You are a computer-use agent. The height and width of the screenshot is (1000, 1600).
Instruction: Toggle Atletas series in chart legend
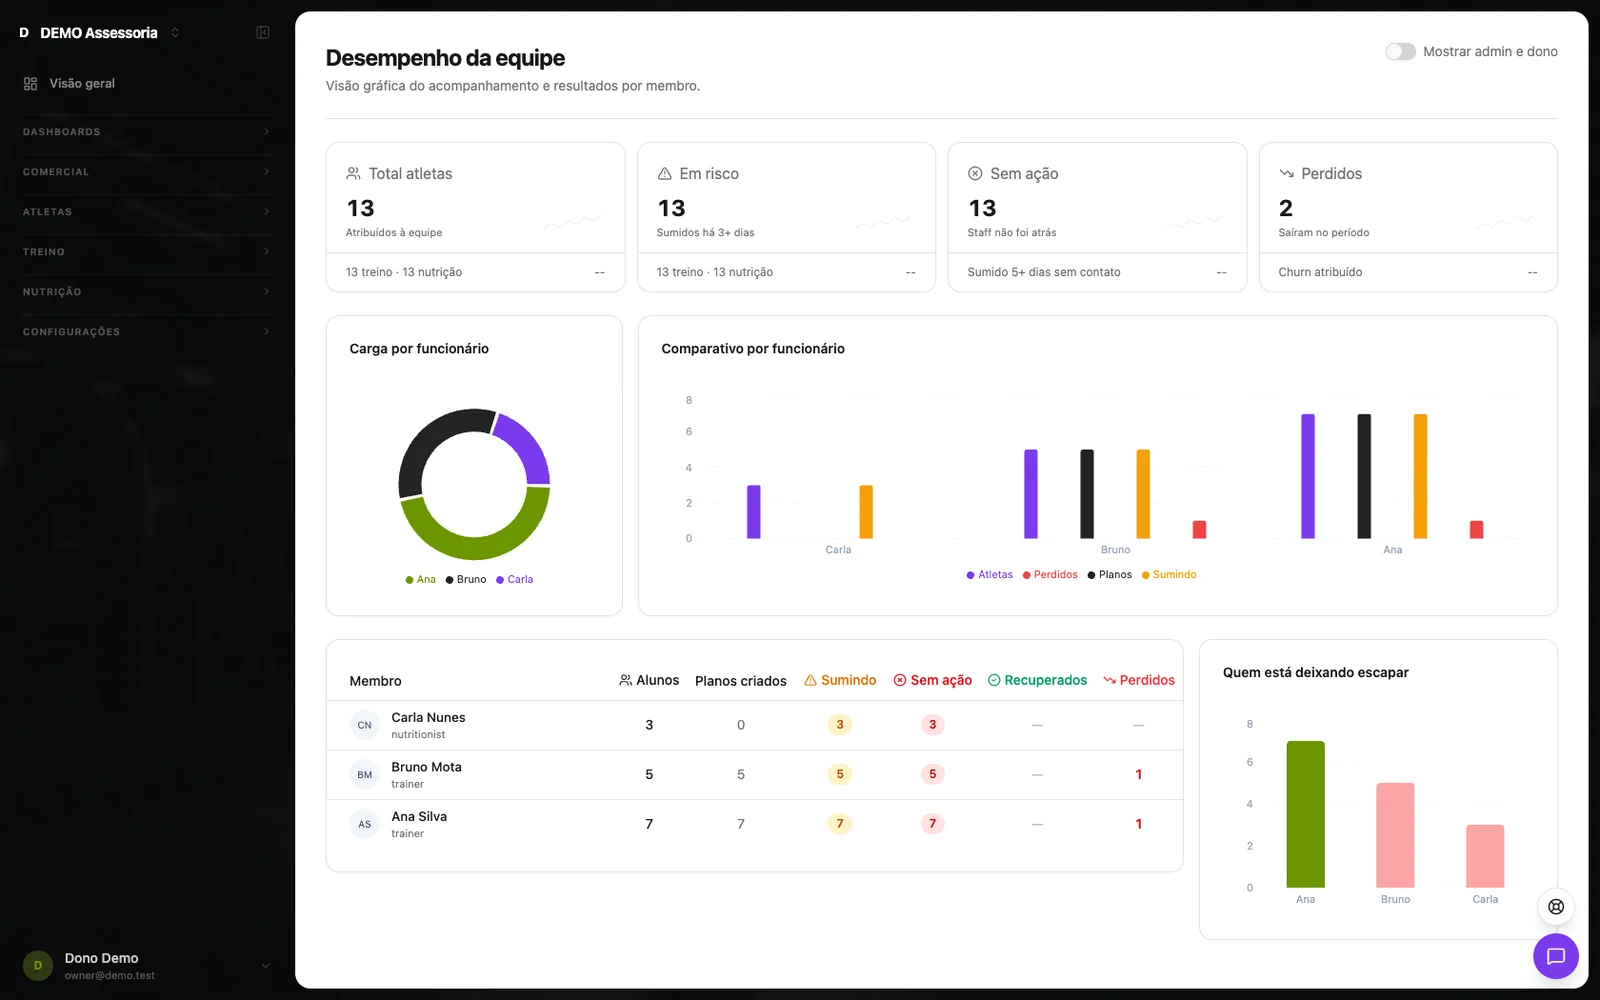989,575
